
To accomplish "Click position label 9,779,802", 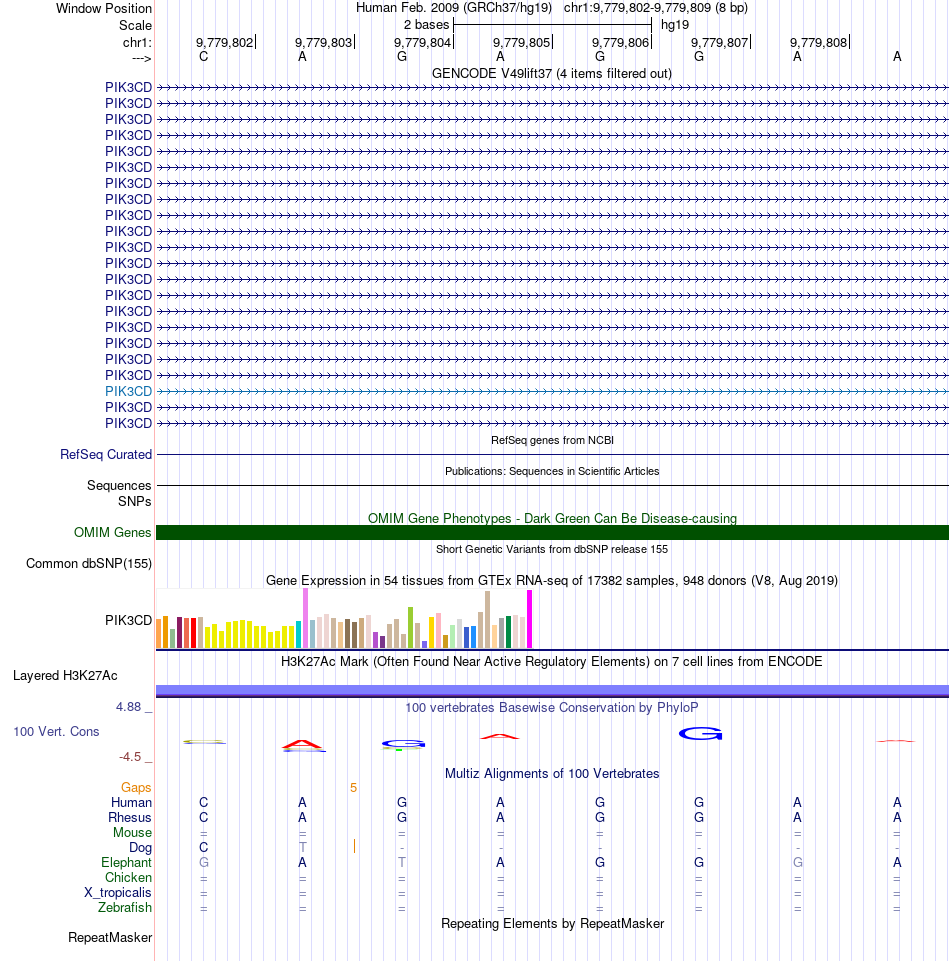I will click(x=224, y=42).
